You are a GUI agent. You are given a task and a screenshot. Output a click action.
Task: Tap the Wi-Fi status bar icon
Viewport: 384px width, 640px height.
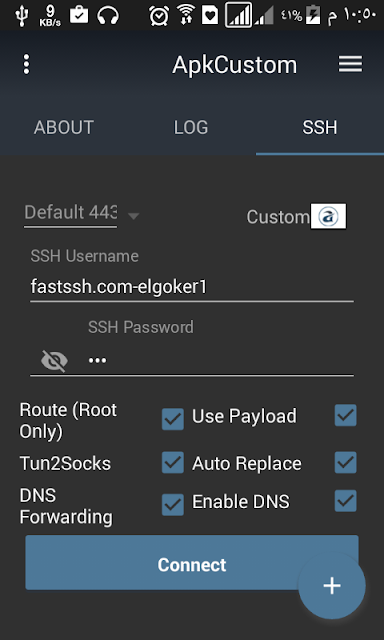pyautogui.click(x=186, y=16)
